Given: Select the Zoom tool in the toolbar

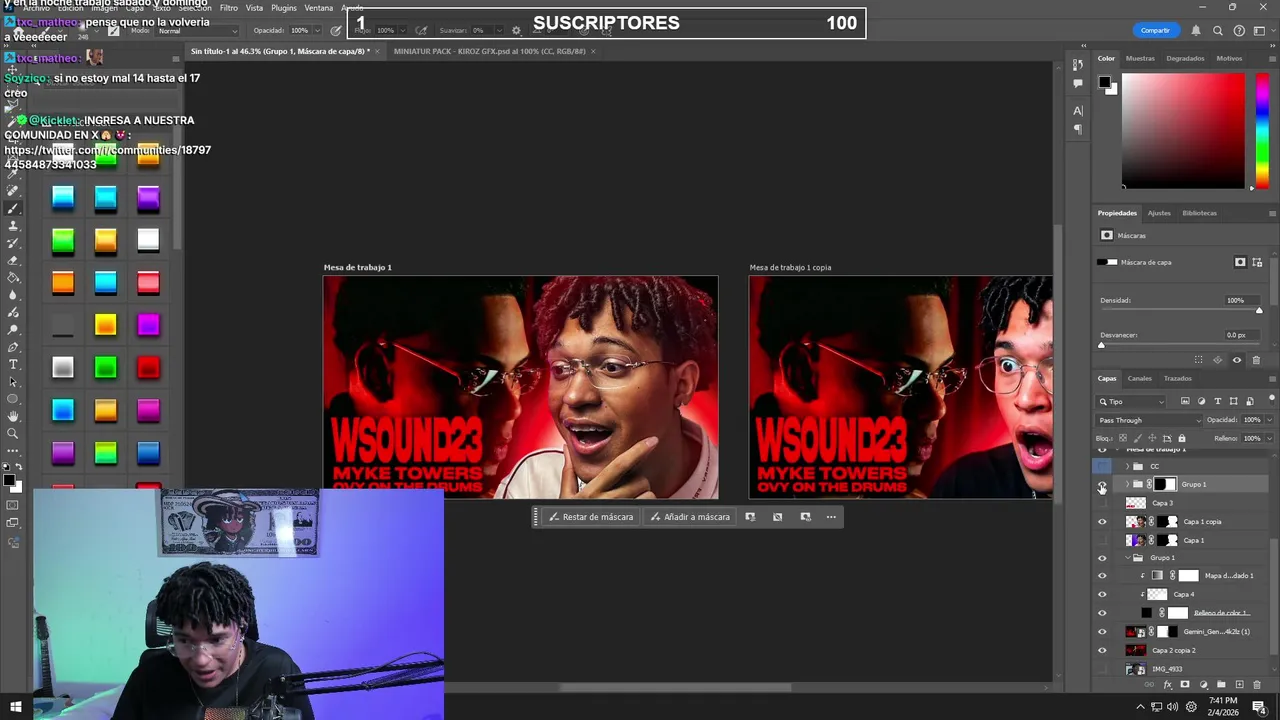Looking at the screenshot, I should coord(13,434).
